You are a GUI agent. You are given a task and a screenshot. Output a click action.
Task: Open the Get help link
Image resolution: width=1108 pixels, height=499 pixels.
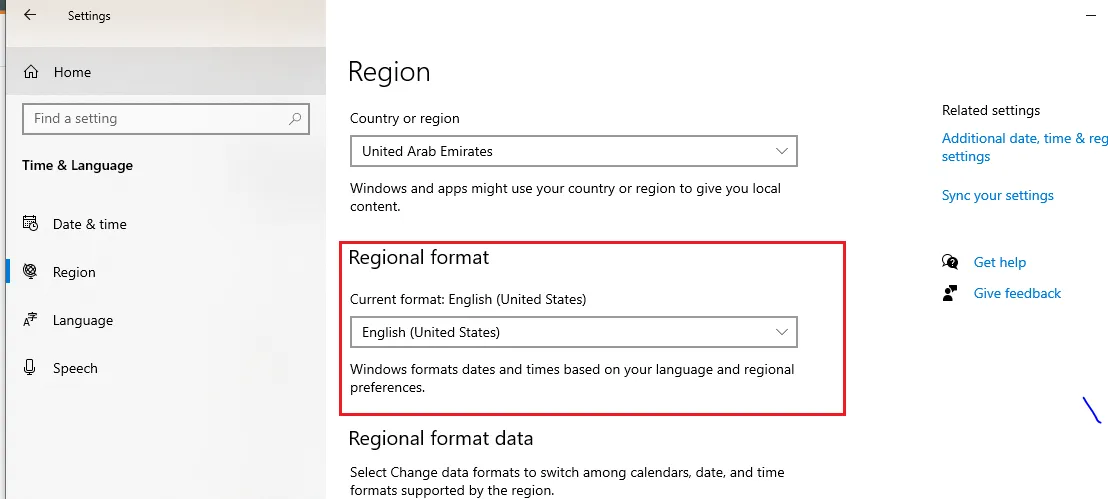pyautogui.click(x=999, y=262)
